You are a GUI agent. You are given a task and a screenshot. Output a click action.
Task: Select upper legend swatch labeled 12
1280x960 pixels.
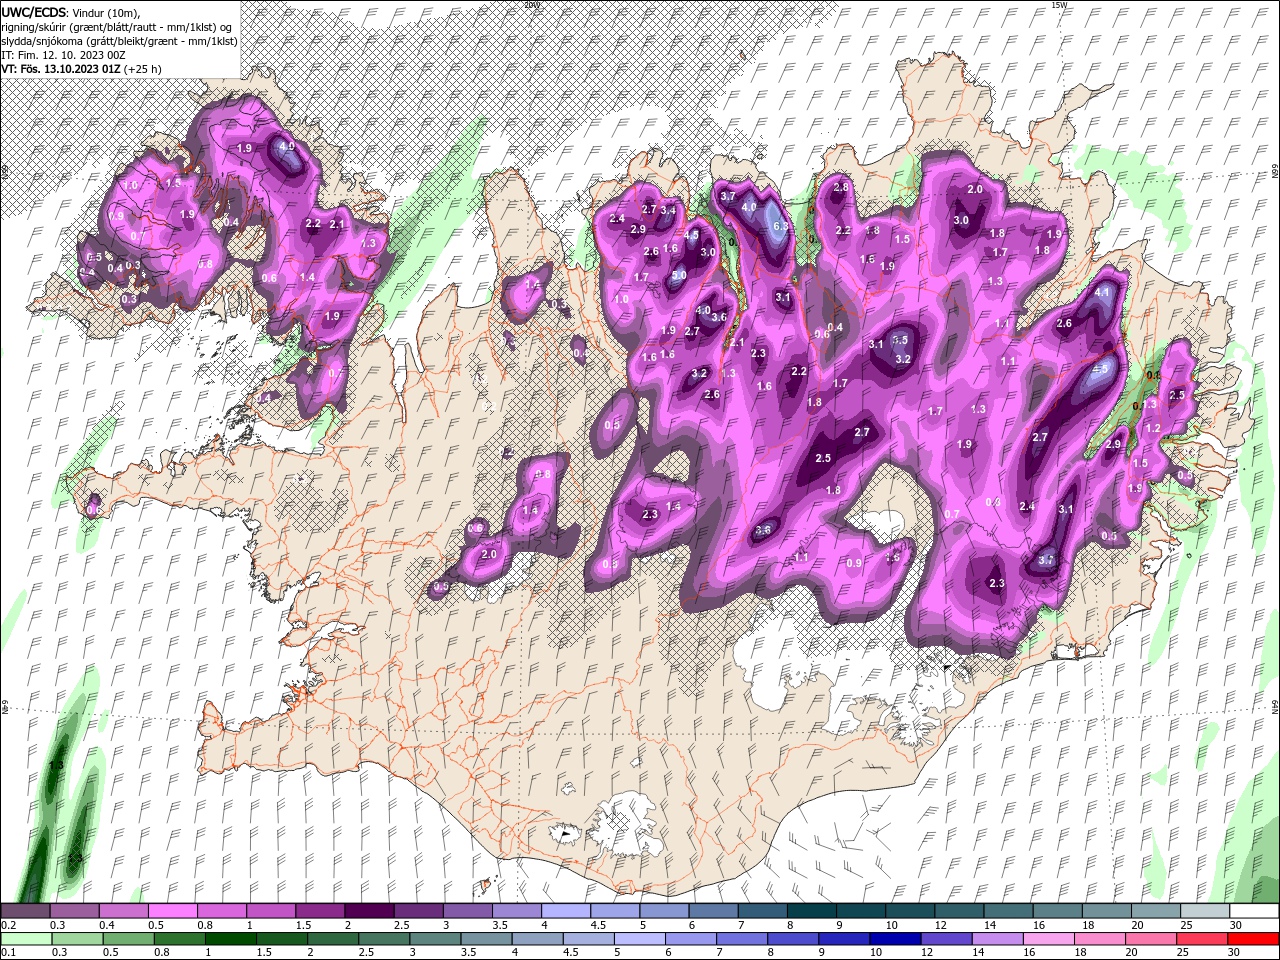959,911
